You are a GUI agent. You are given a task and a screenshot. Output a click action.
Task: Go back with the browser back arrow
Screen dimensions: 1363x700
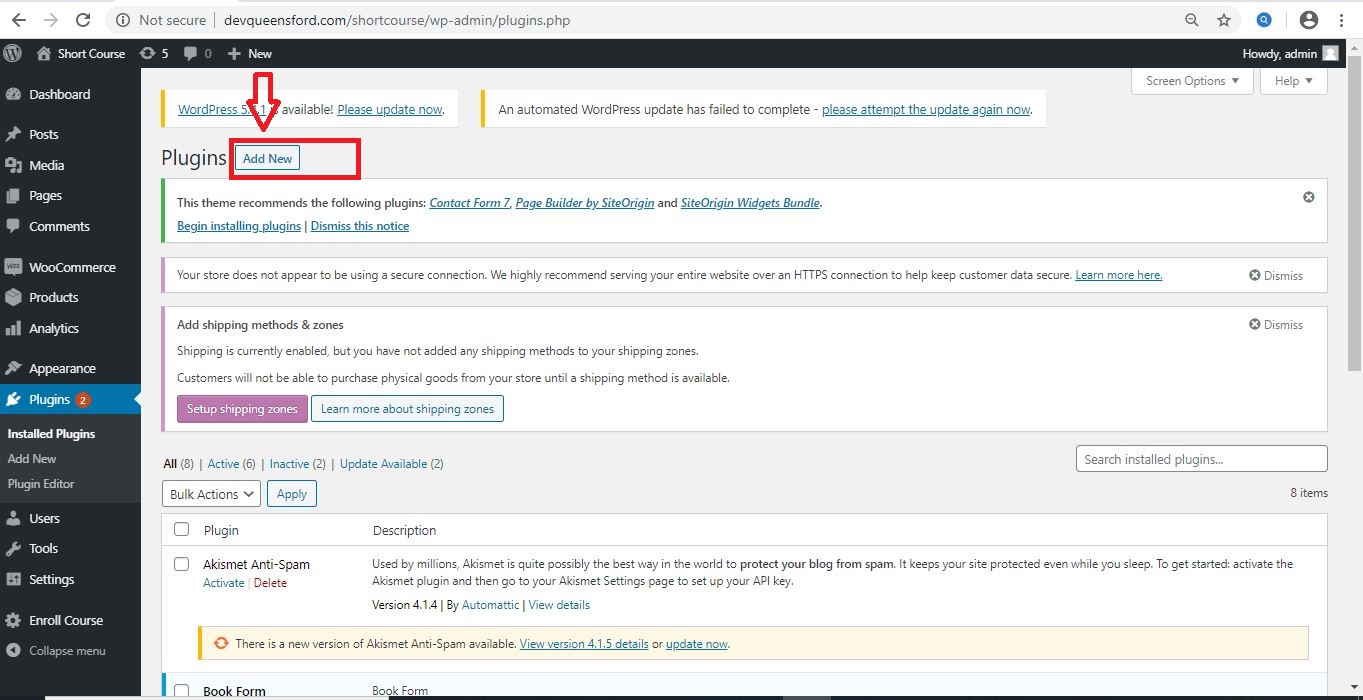click(21, 20)
